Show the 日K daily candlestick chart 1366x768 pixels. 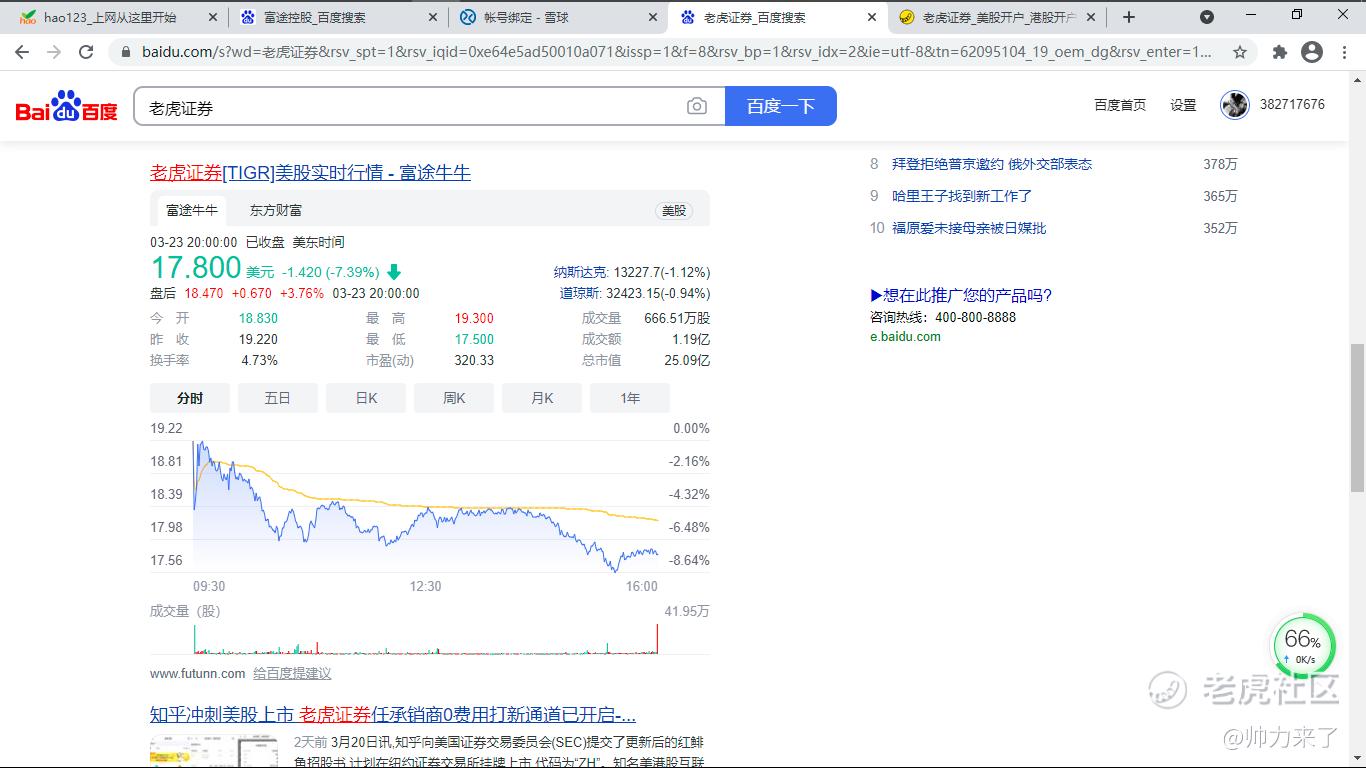click(x=366, y=398)
